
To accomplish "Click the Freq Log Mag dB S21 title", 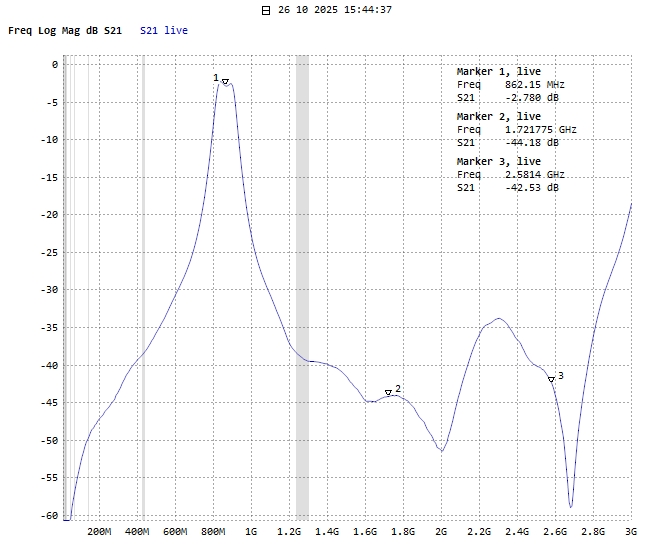I will coord(65,31).
